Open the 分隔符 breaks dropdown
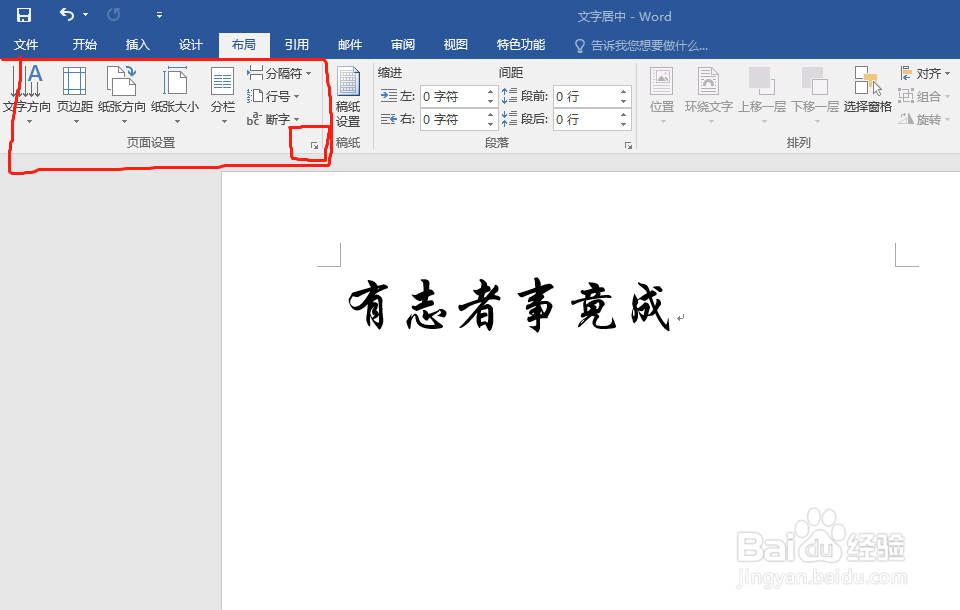Viewport: 960px width, 610px height. coord(279,73)
